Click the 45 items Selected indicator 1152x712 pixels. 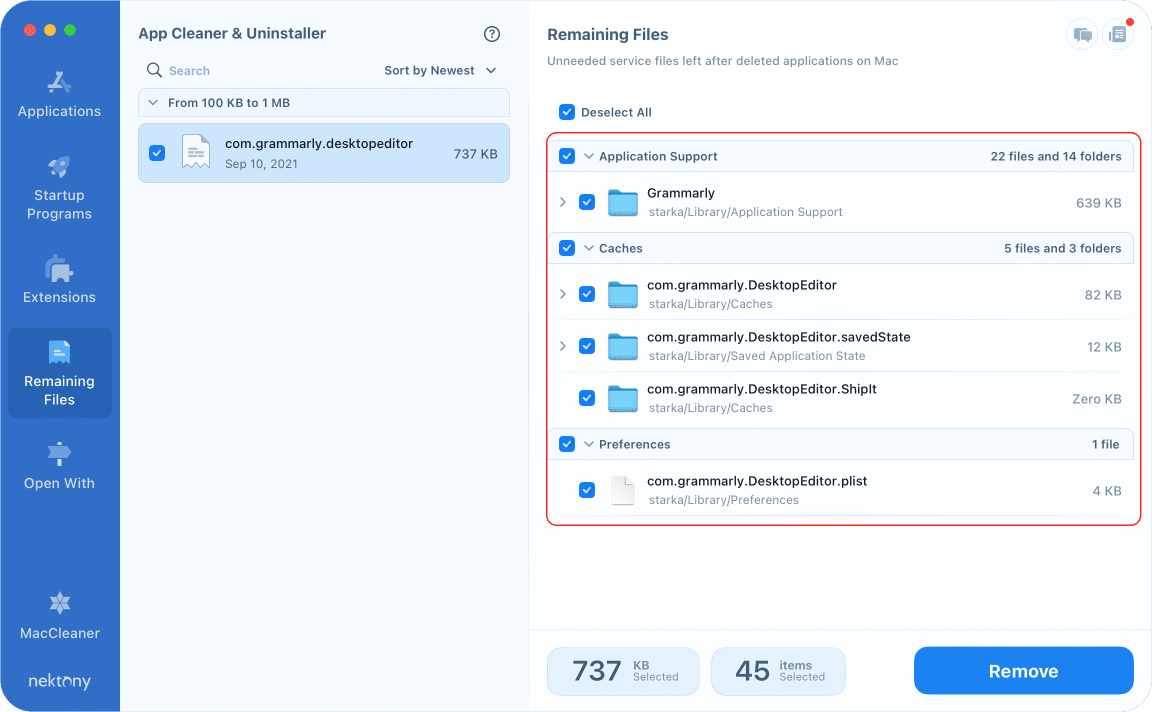[778, 671]
